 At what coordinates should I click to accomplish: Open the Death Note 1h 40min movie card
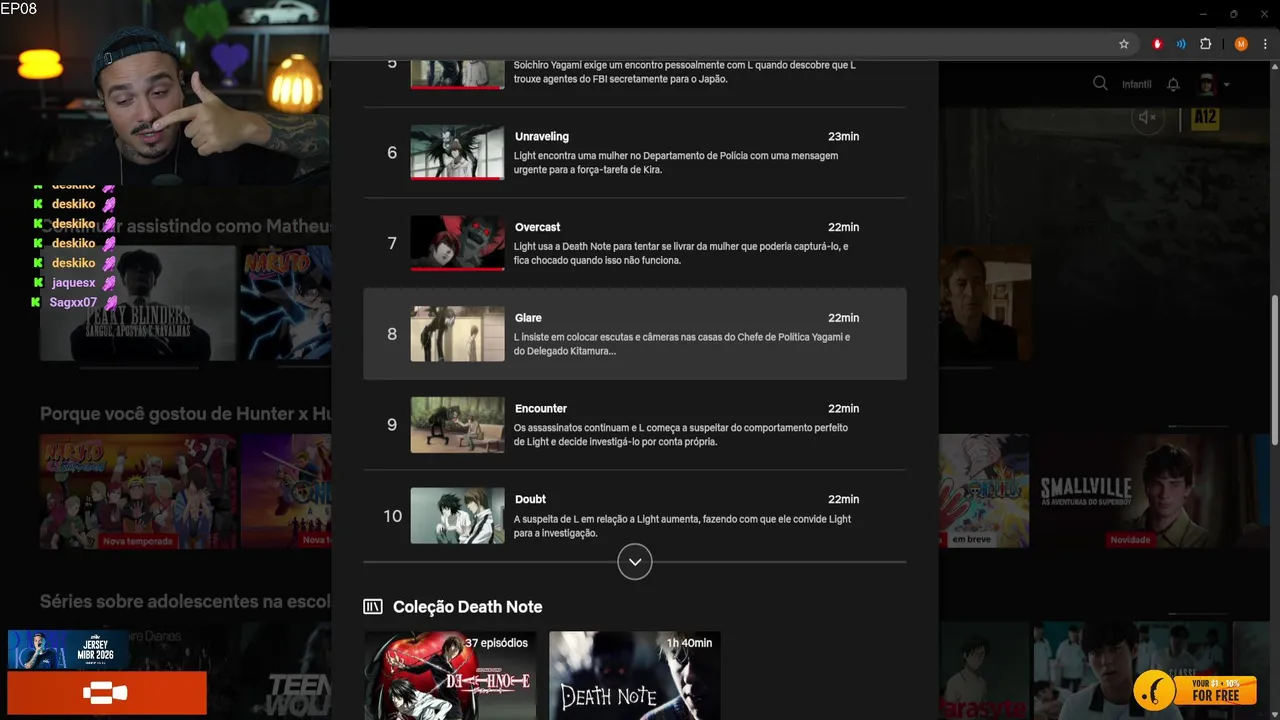(x=635, y=675)
